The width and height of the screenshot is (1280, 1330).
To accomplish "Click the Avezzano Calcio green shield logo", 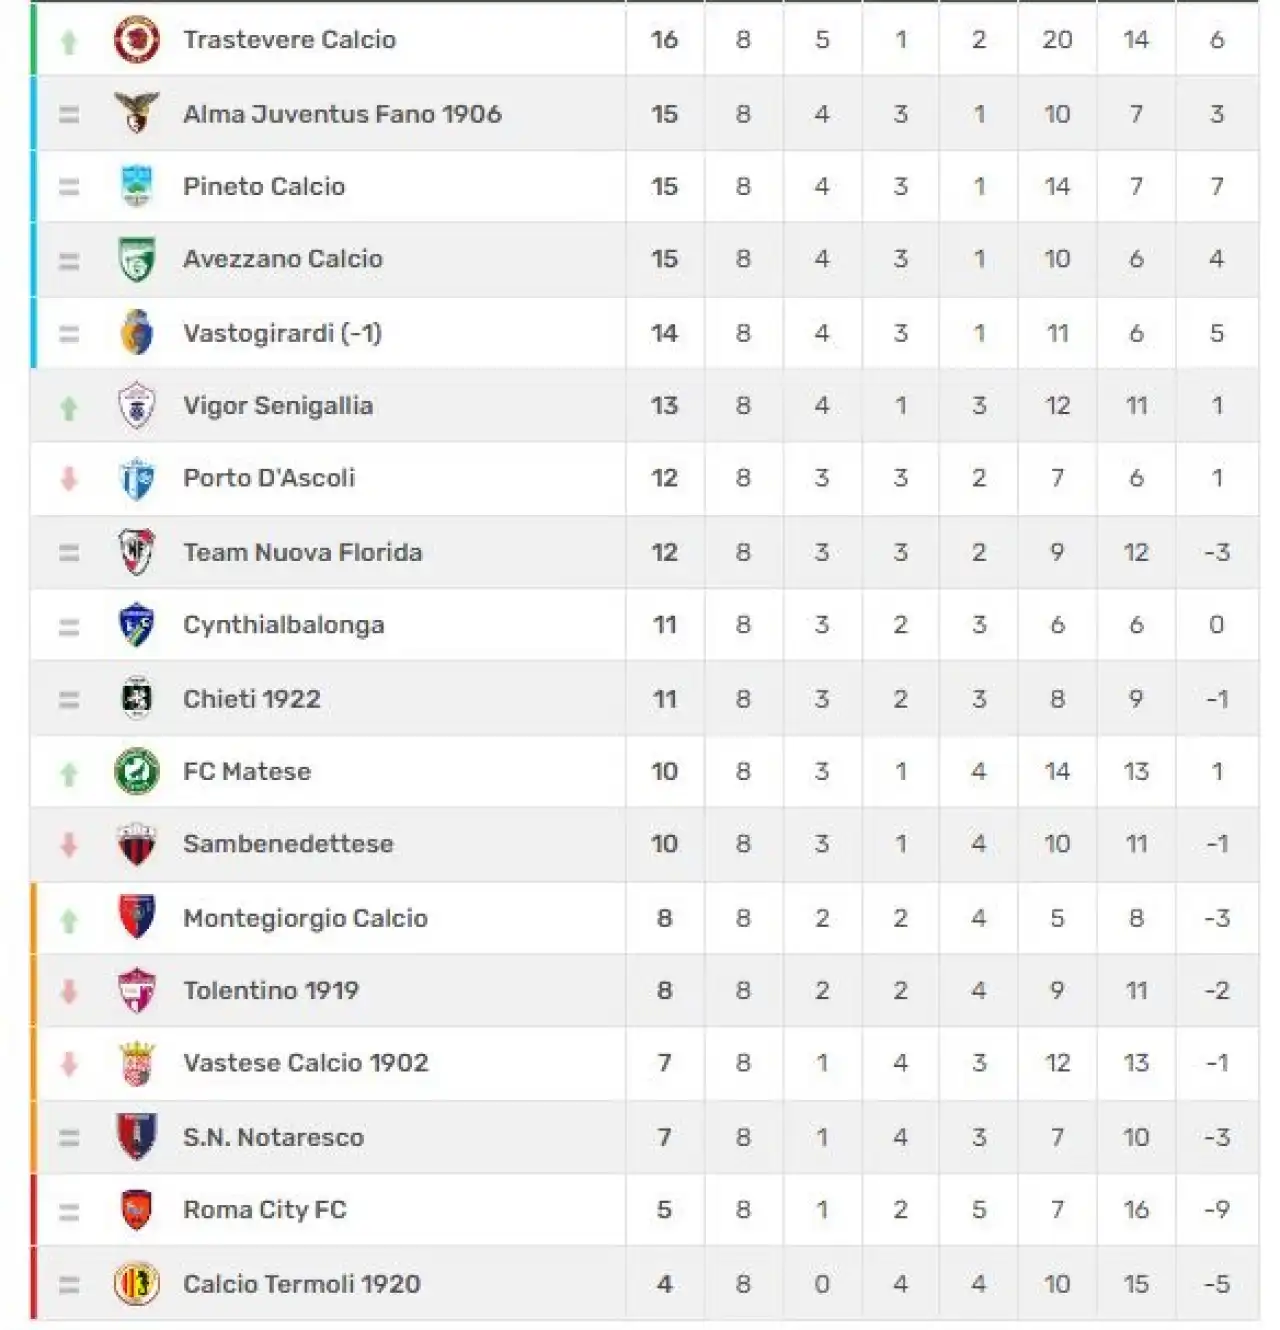I will 137,259.
